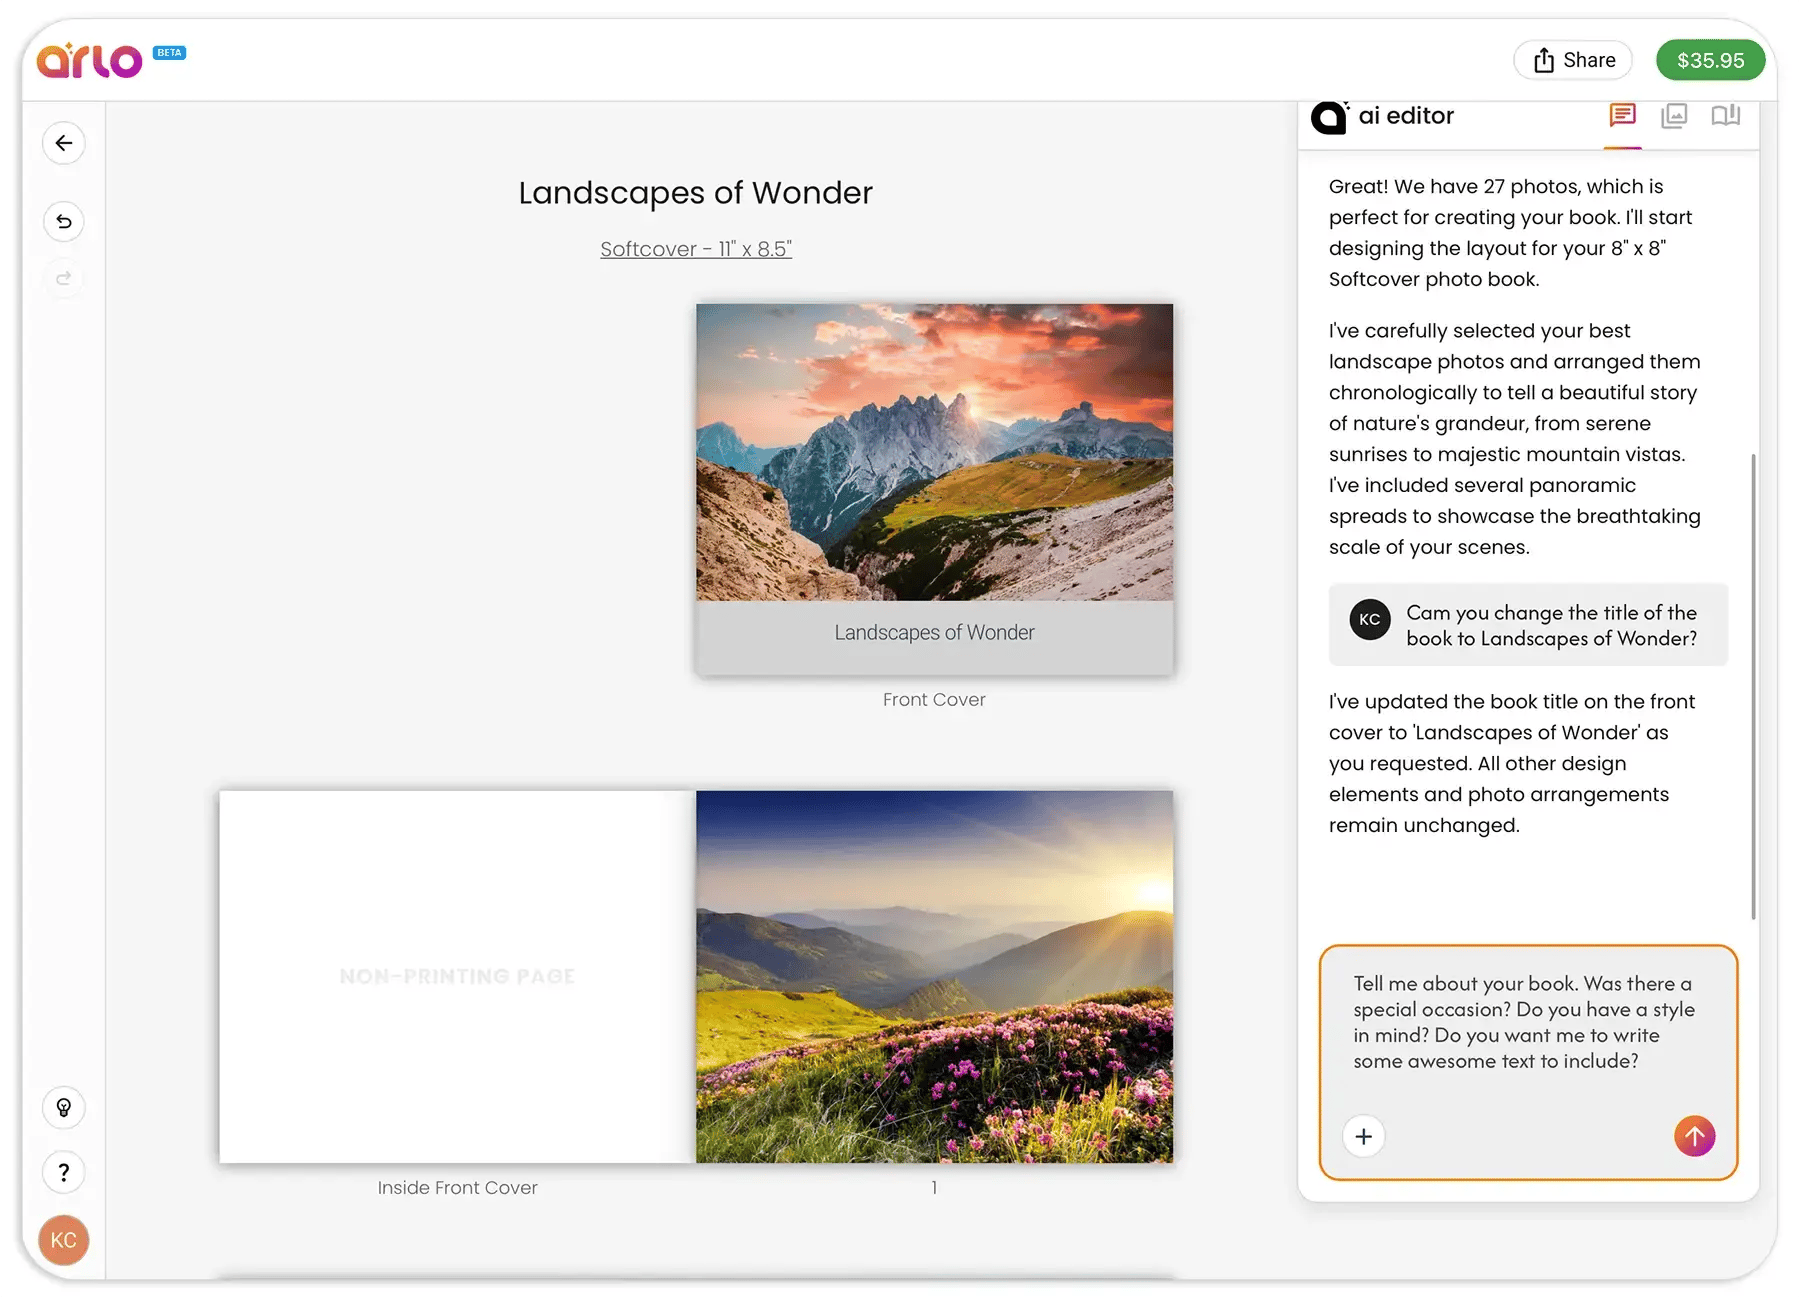Click the back arrow to exit editor
1800x1297 pixels.
coord(63,143)
